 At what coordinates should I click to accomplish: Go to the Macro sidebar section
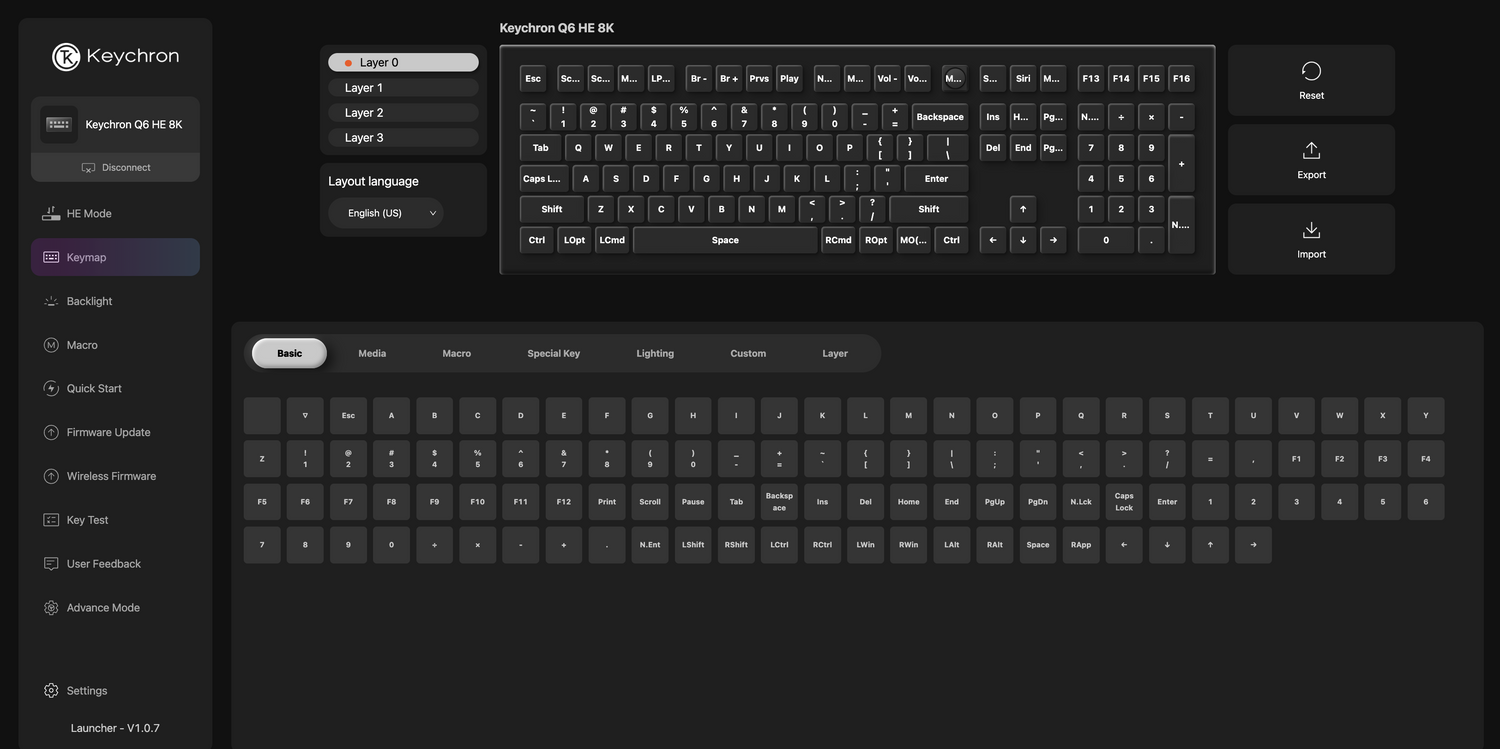click(82, 345)
